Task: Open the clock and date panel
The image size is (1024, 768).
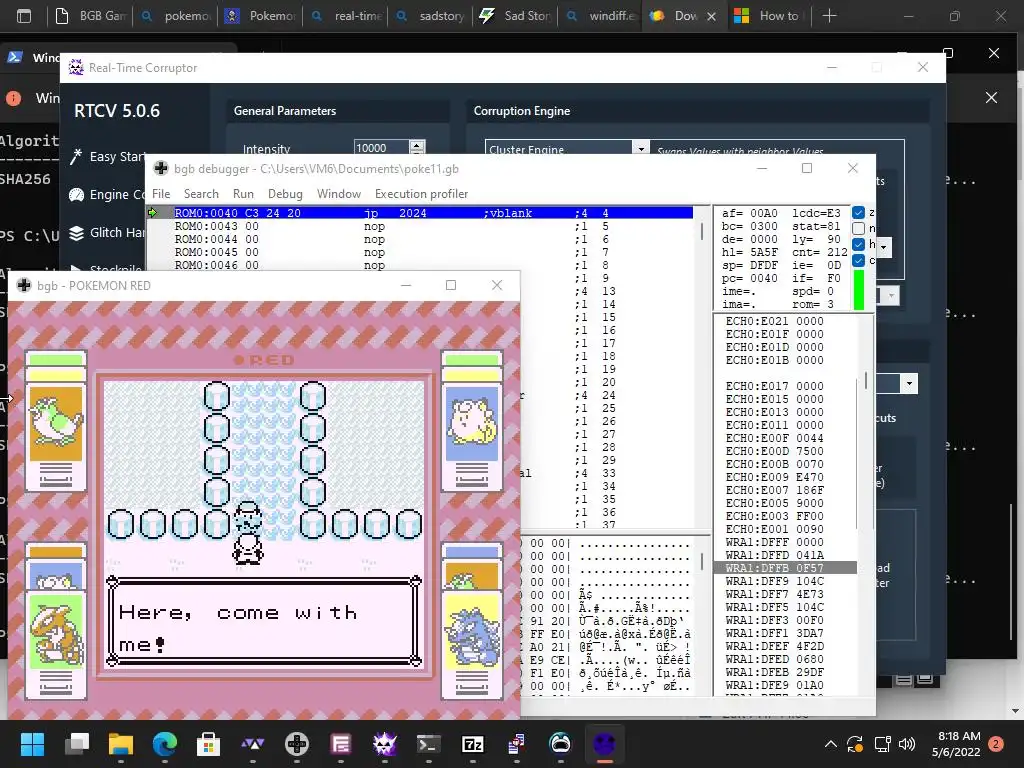Action: click(957, 743)
